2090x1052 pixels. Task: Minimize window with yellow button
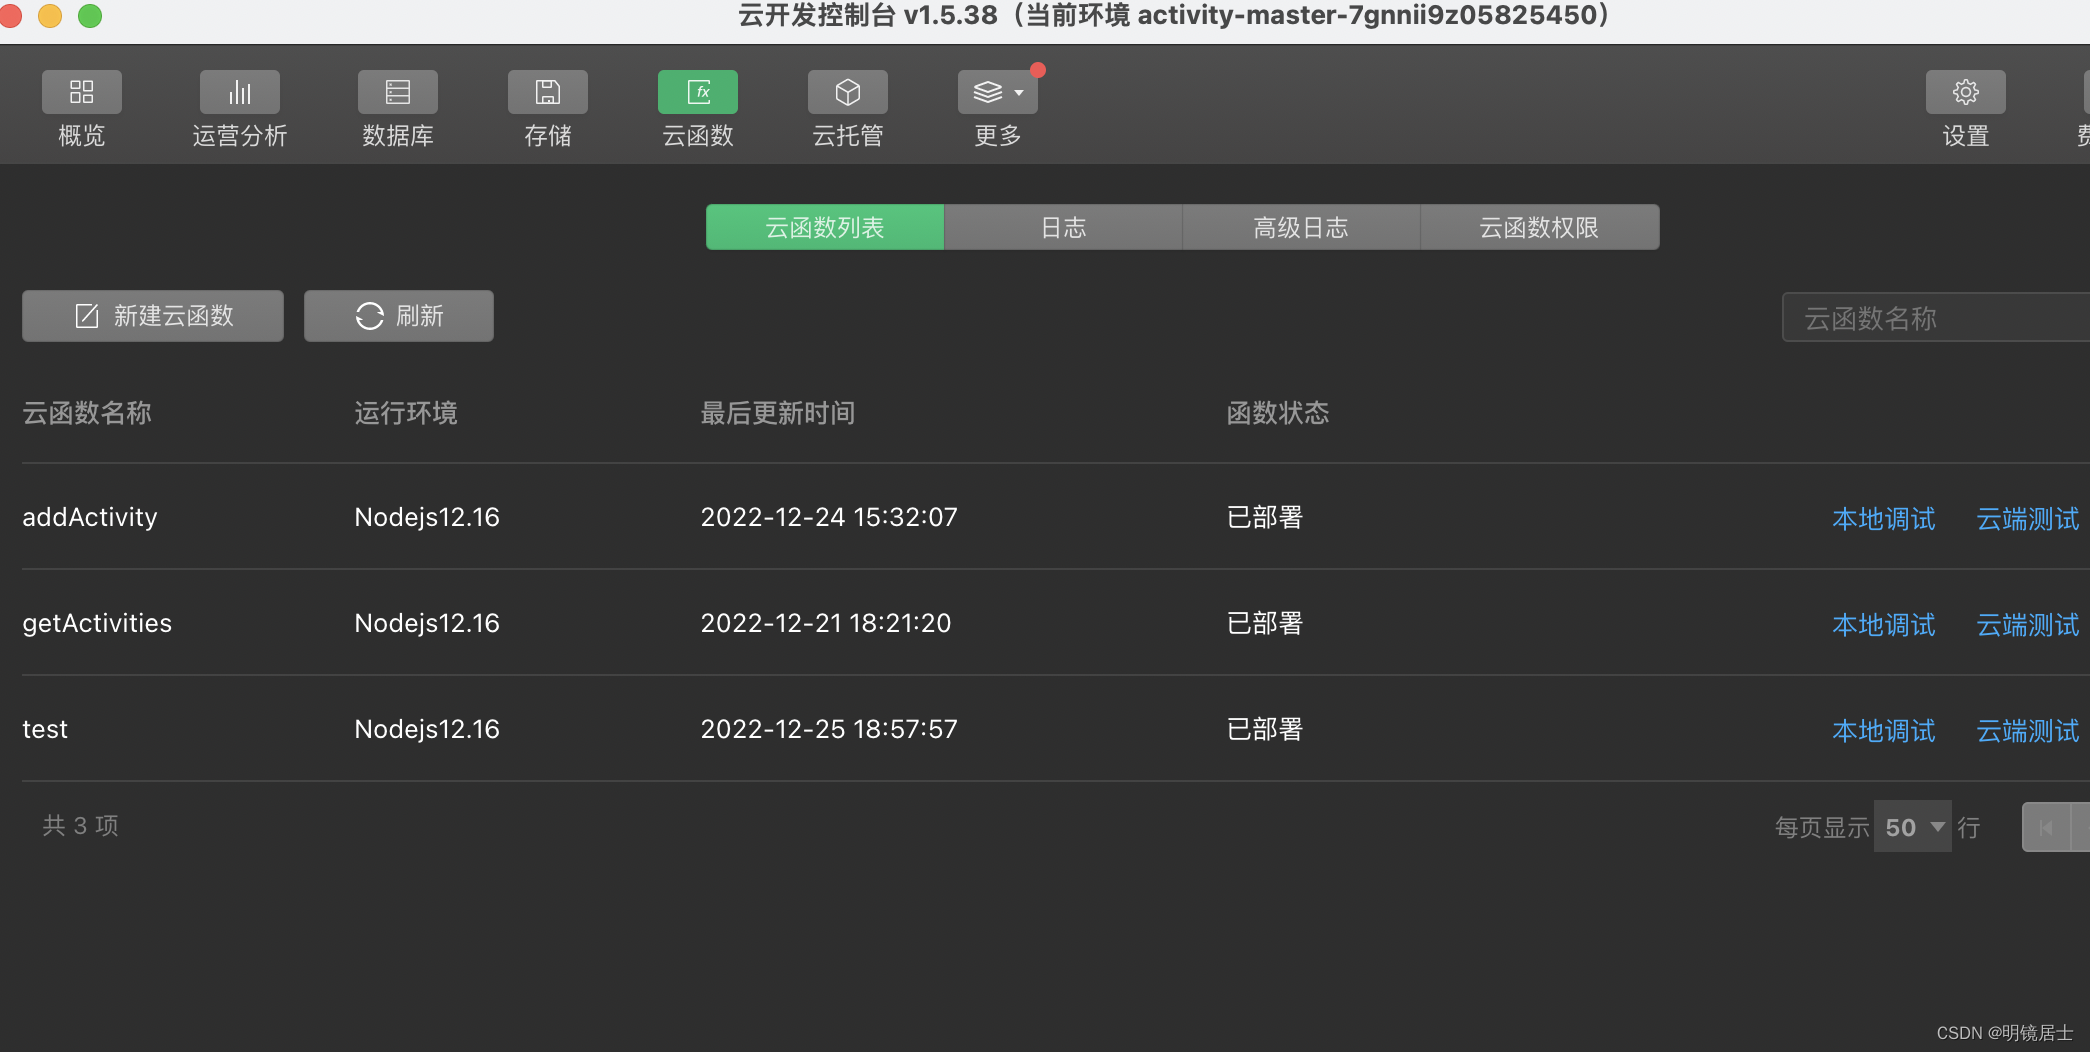pos(50,15)
